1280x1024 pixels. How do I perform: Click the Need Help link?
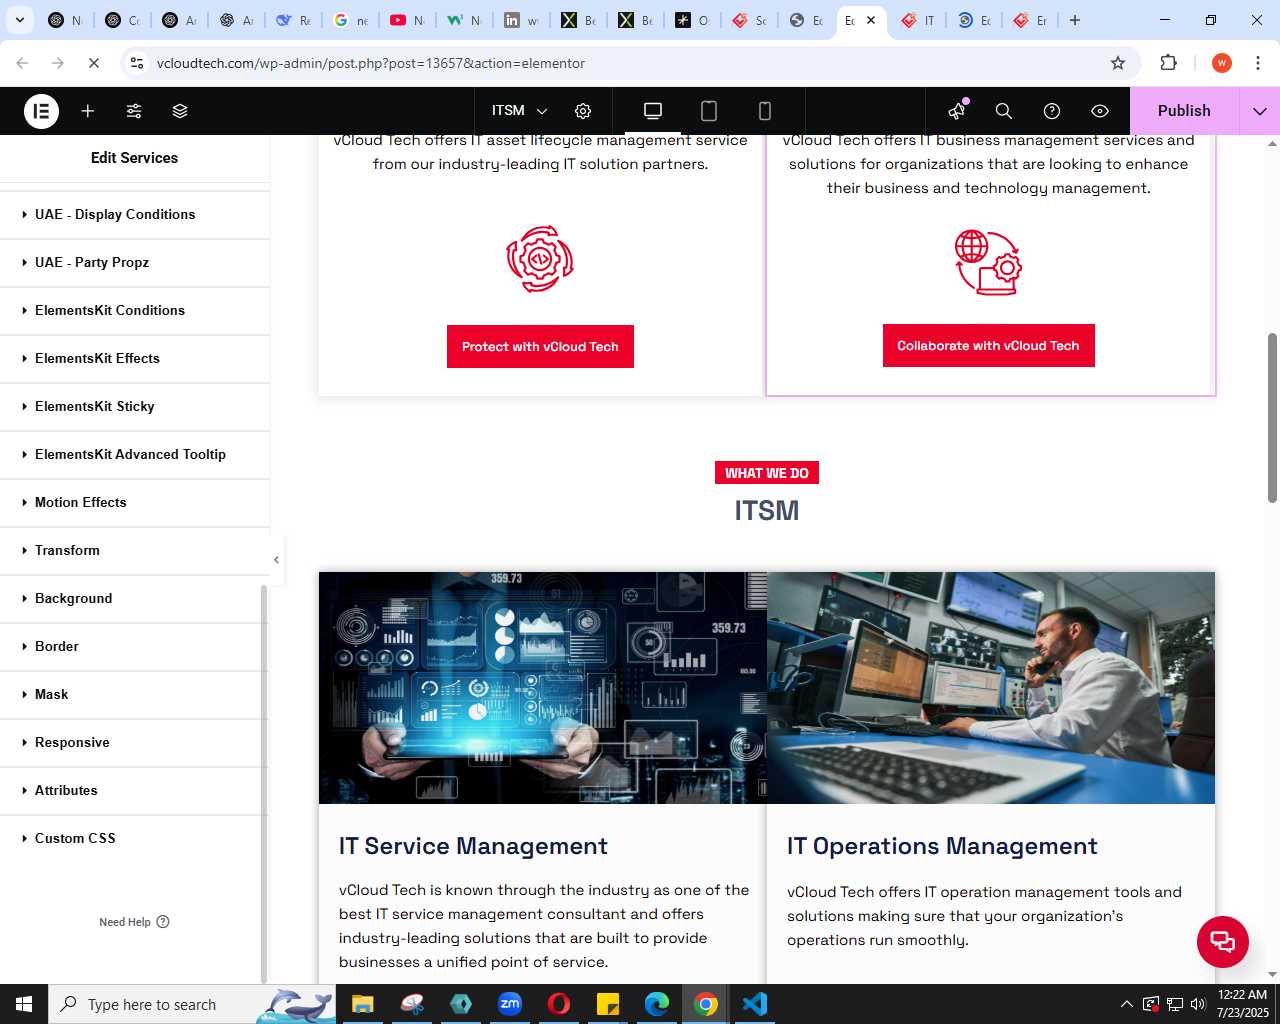click(134, 922)
